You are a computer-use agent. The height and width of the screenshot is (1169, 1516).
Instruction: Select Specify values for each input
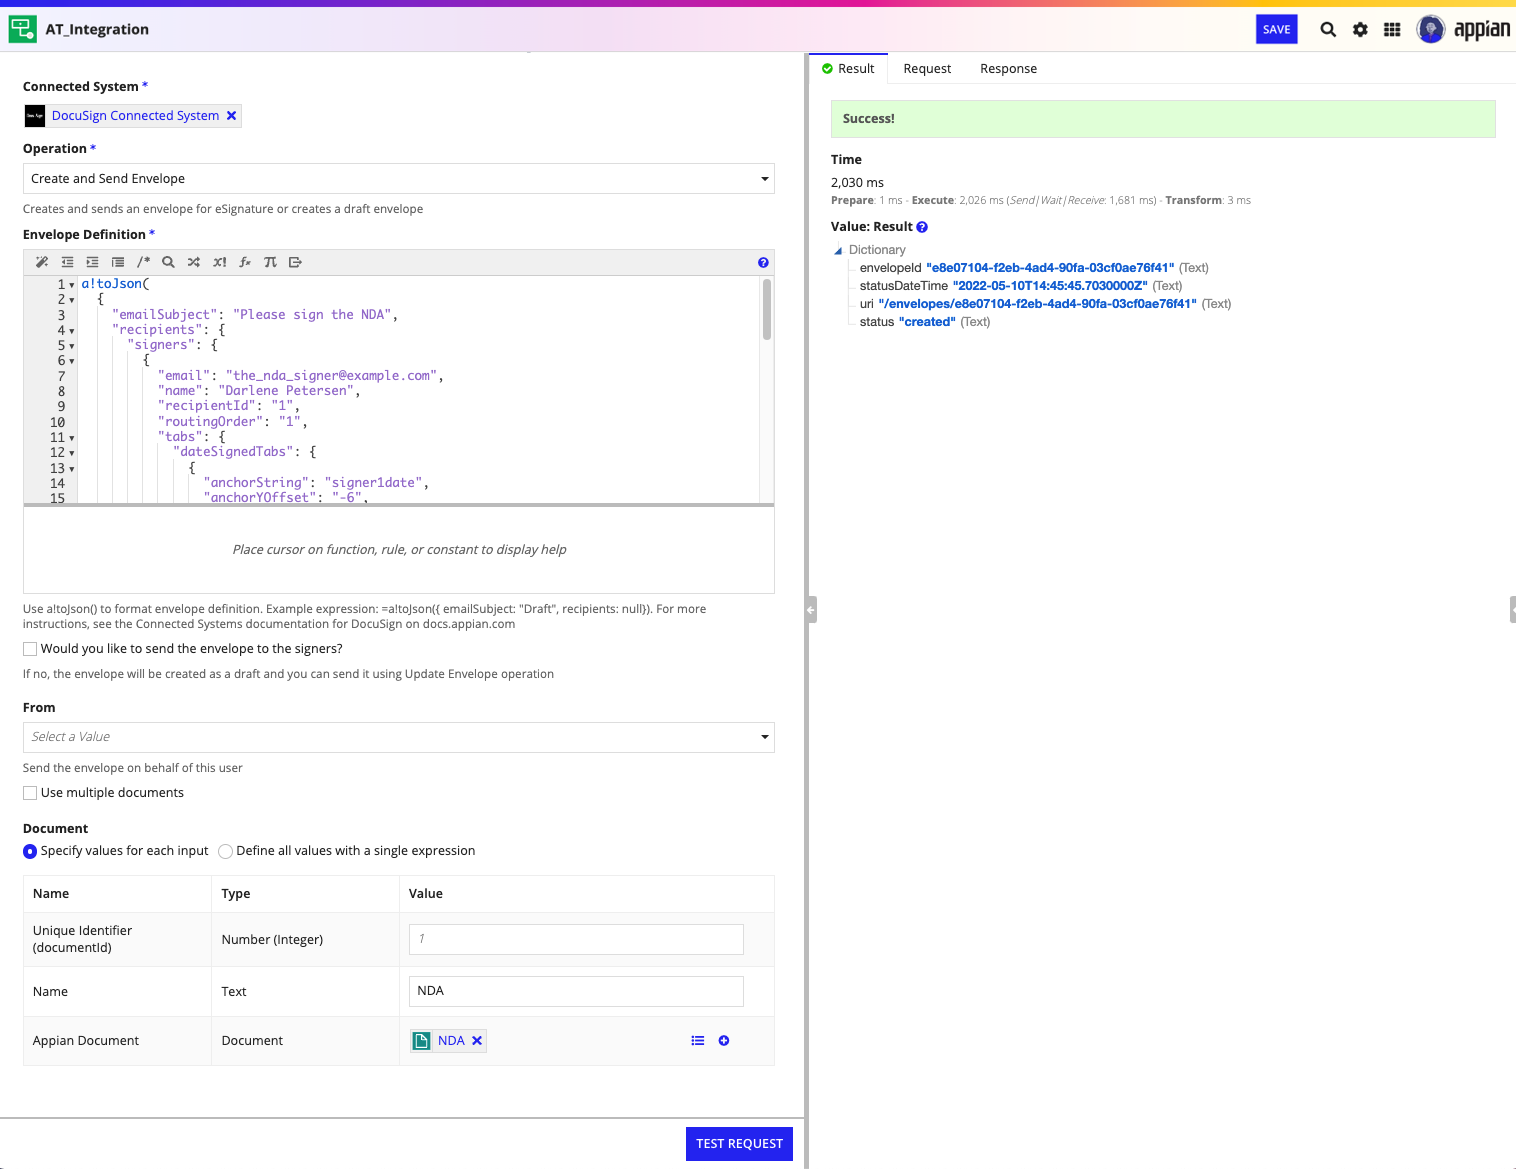click(30, 851)
